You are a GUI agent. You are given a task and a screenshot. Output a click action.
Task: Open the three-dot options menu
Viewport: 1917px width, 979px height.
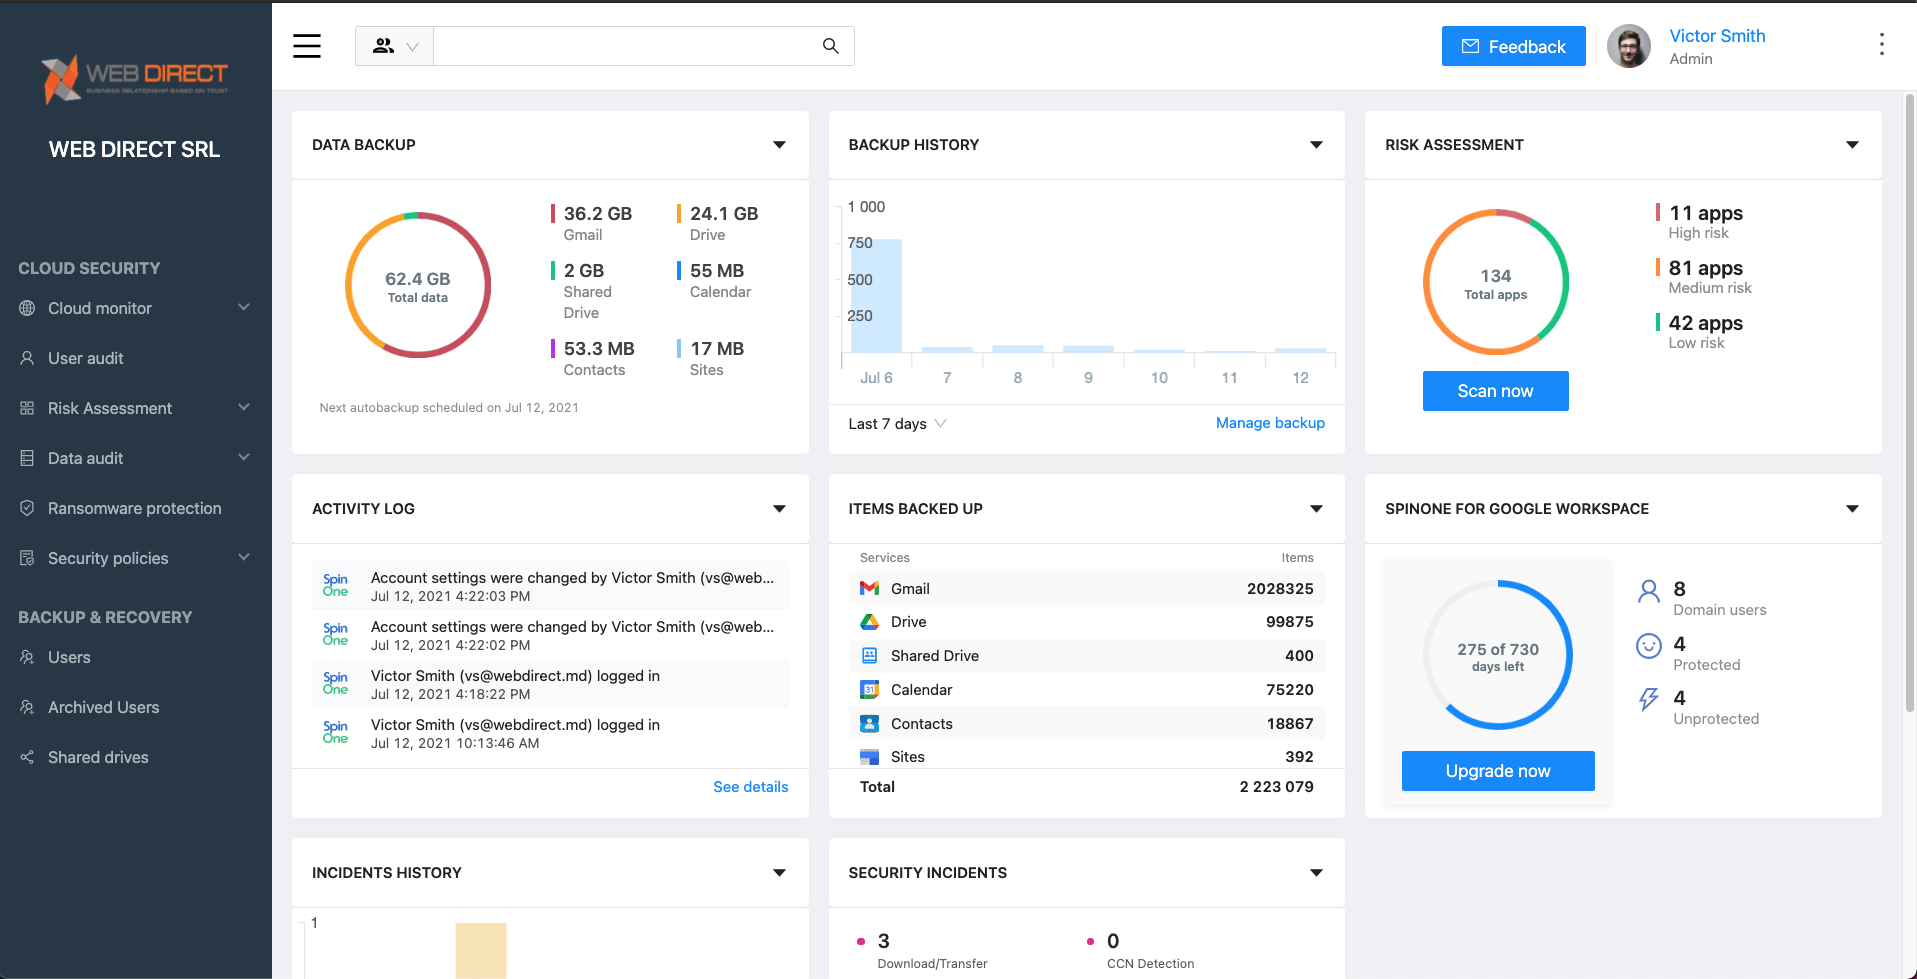click(1881, 45)
